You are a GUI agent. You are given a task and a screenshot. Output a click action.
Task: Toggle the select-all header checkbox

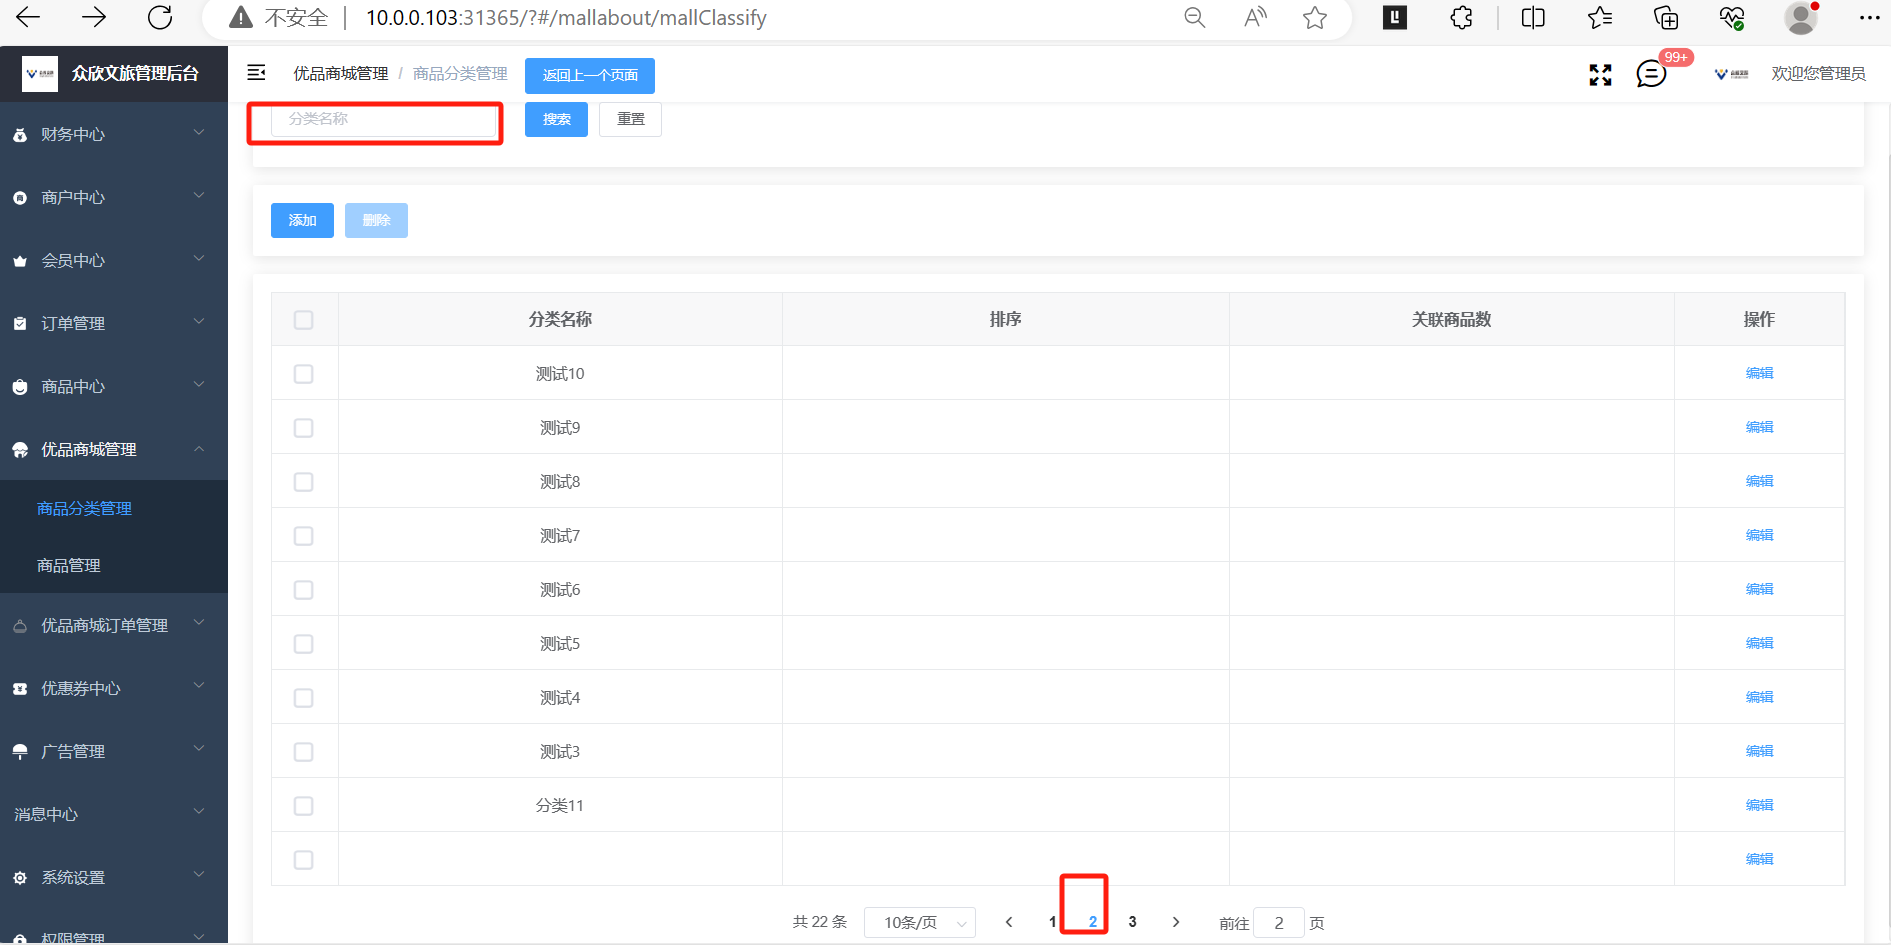(x=304, y=320)
